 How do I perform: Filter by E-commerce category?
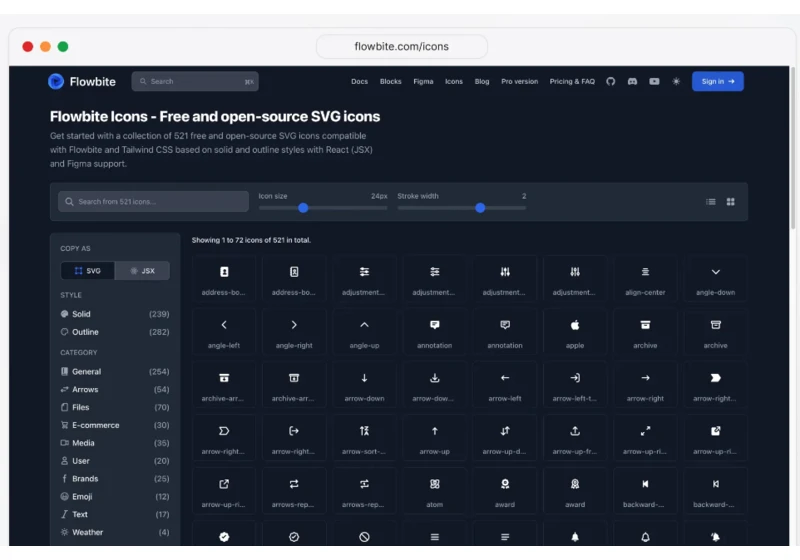pos(115,425)
